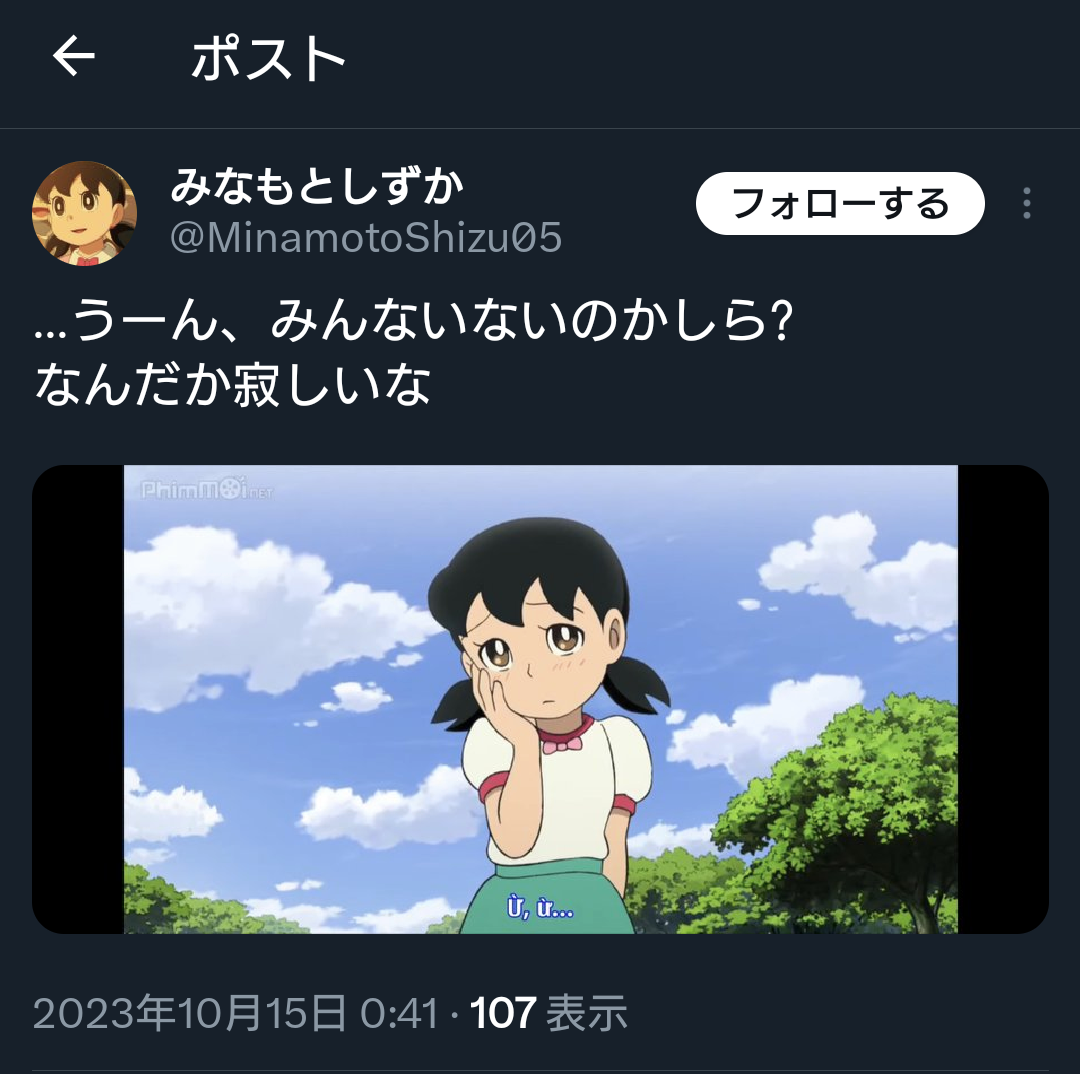
Task: Open the 2023年10月15日 0:41 timestamp link
Action: point(236,1013)
